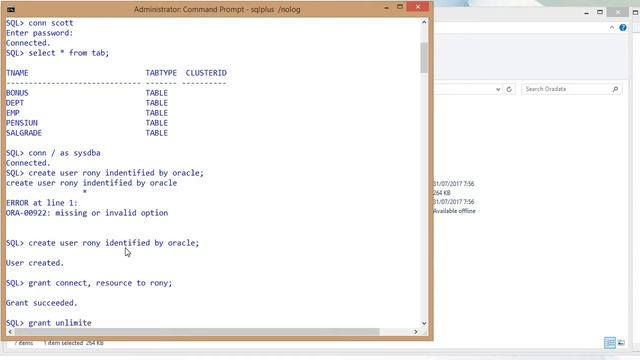Expand the Explorer address bar history dropdown

(x=498, y=89)
